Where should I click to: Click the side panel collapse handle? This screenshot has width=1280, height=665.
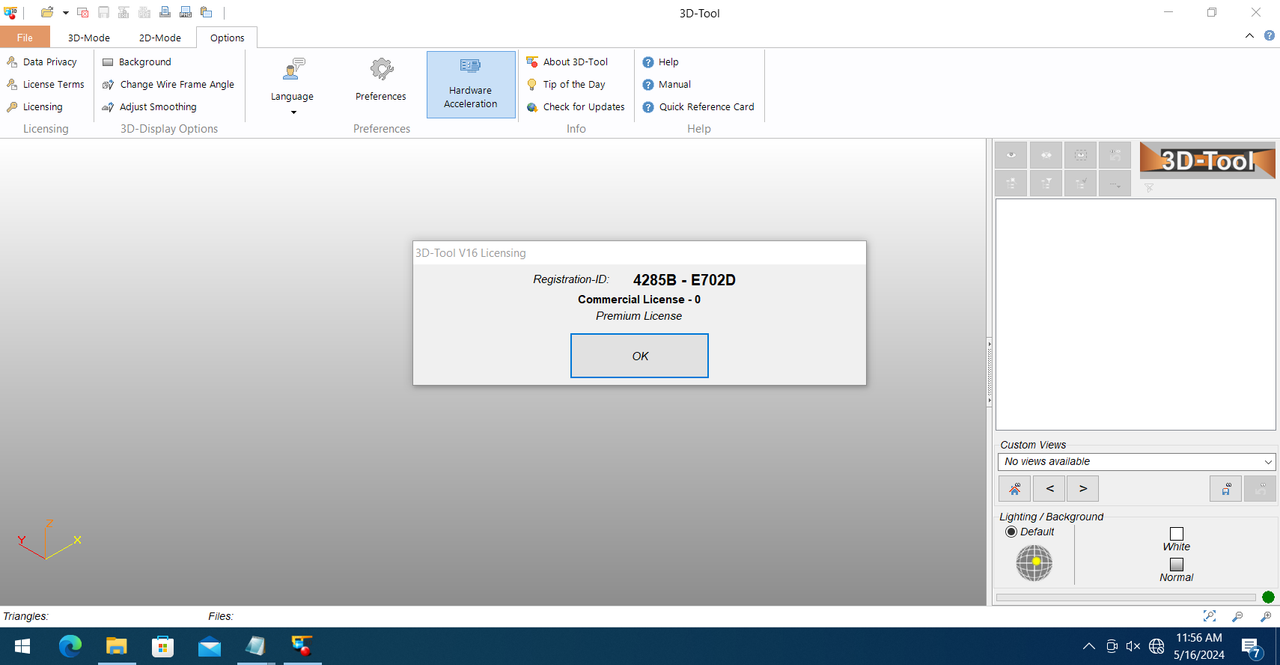(x=989, y=370)
